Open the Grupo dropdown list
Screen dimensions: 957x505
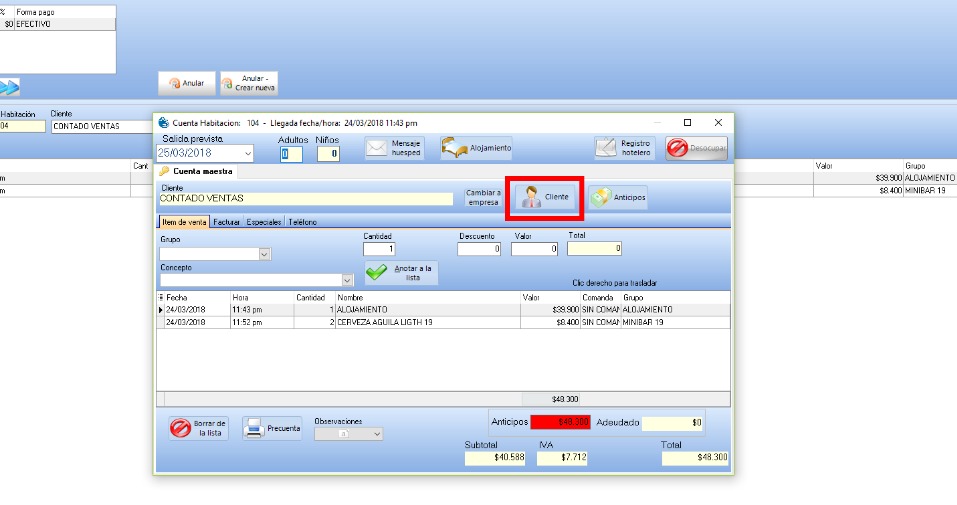tap(265, 254)
